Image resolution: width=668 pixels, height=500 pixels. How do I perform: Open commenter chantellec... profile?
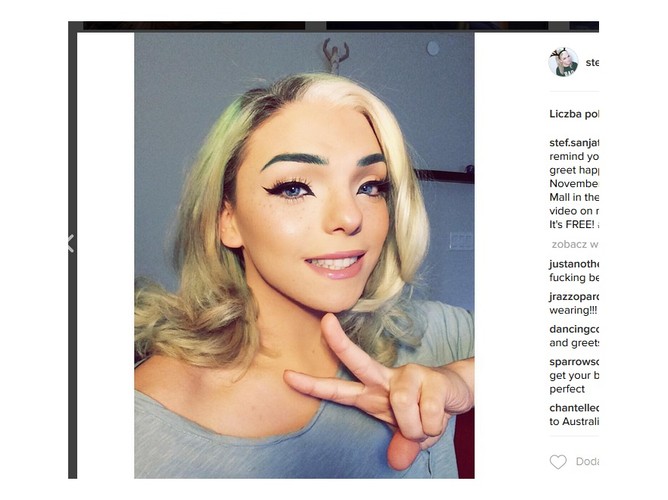[574, 408]
